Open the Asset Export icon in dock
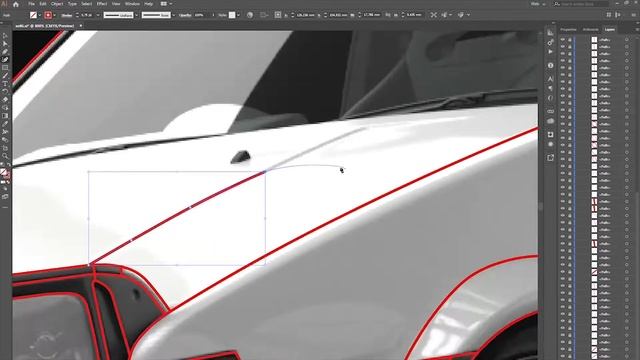Image resolution: width=640 pixels, height=360 pixels. 550,158
